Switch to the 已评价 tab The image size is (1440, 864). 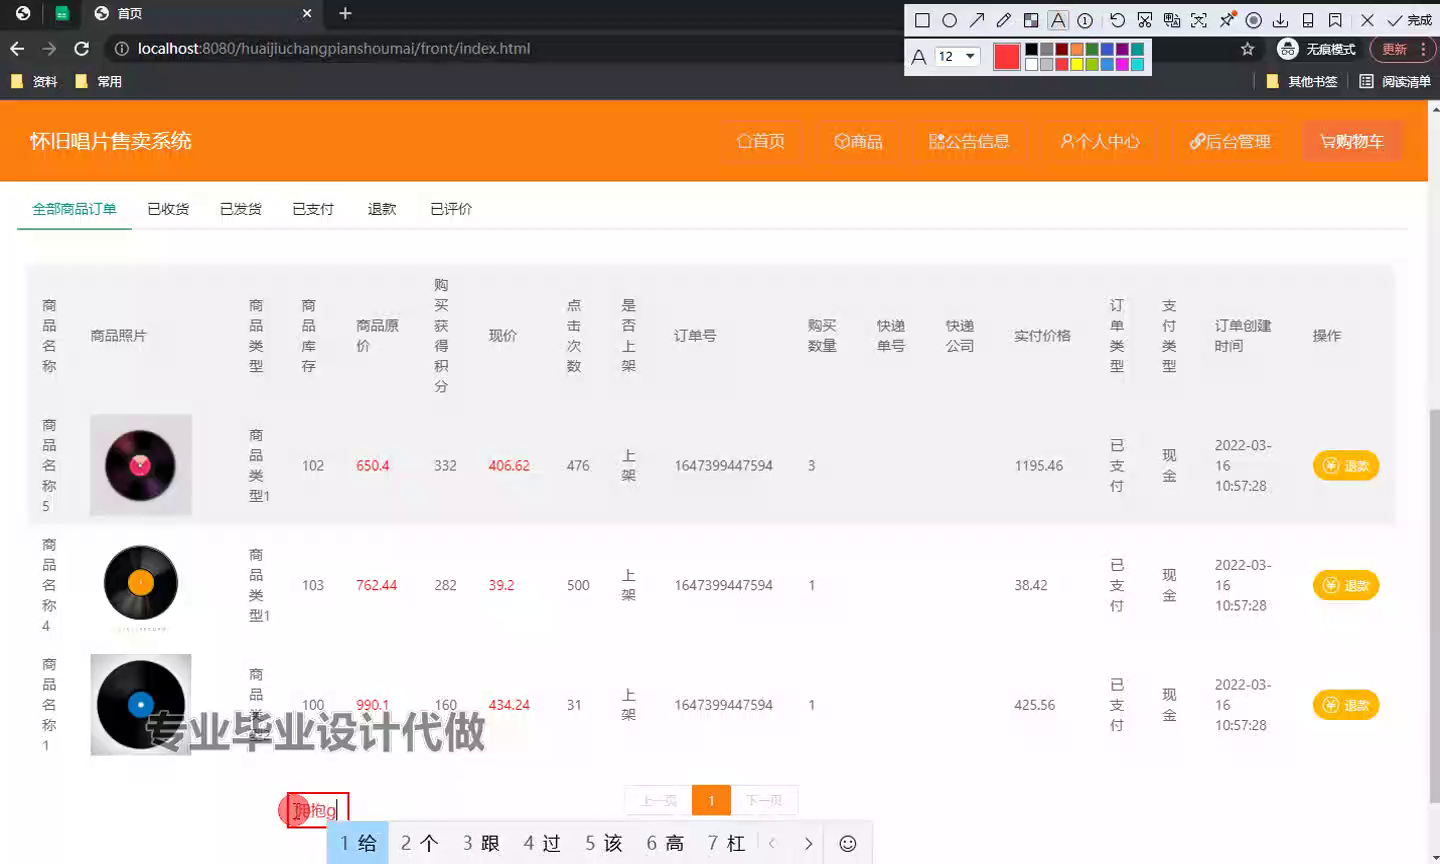(451, 209)
